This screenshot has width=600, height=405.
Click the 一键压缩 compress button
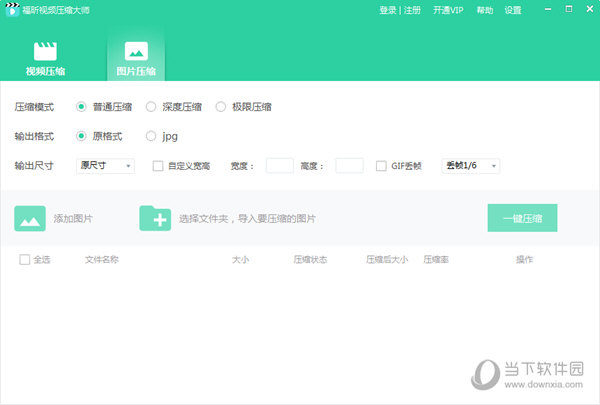coord(522,218)
